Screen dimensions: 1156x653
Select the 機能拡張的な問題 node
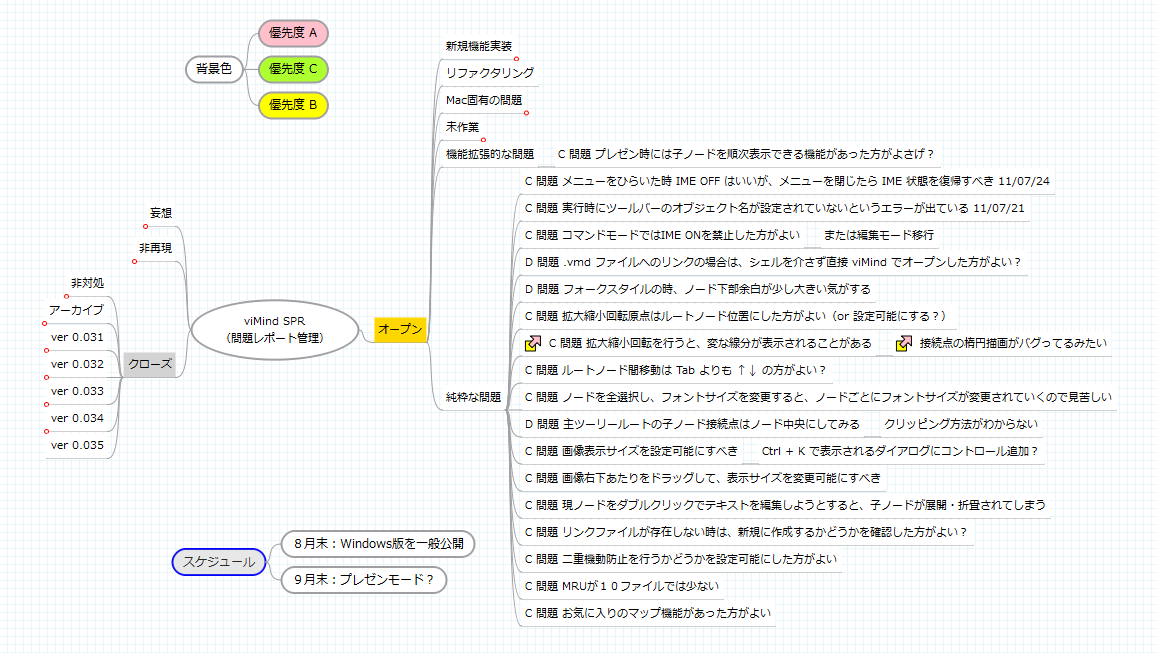pos(490,154)
